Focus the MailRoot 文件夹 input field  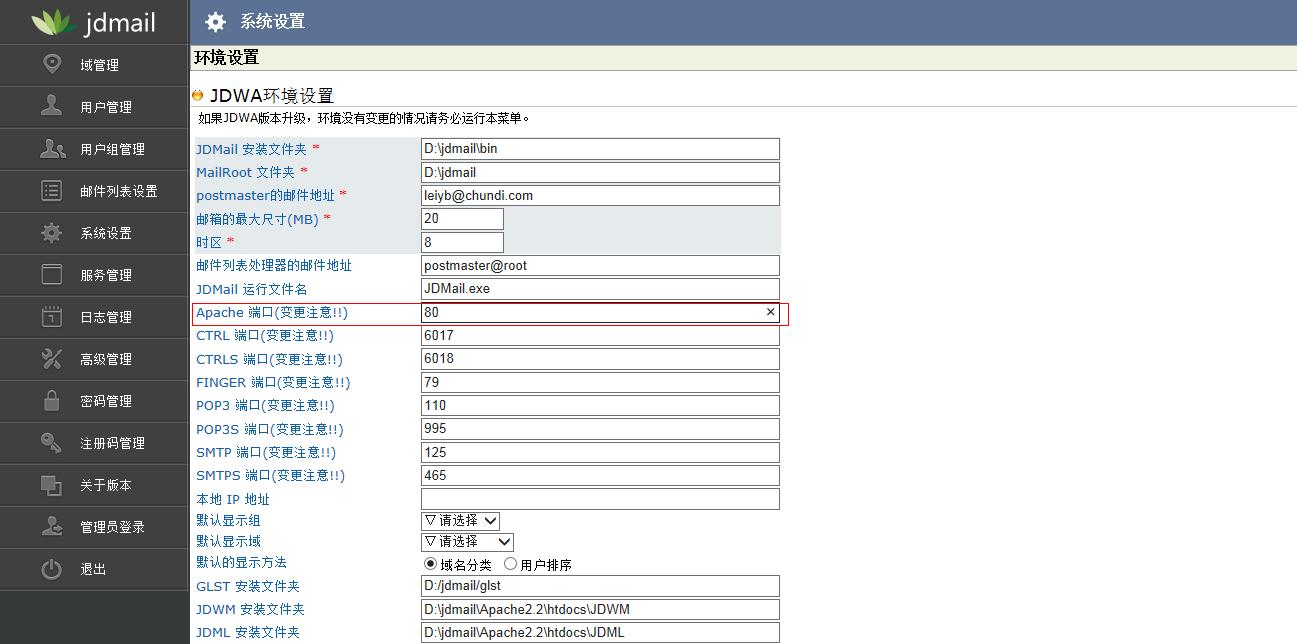pyautogui.click(x=600, y=172)
